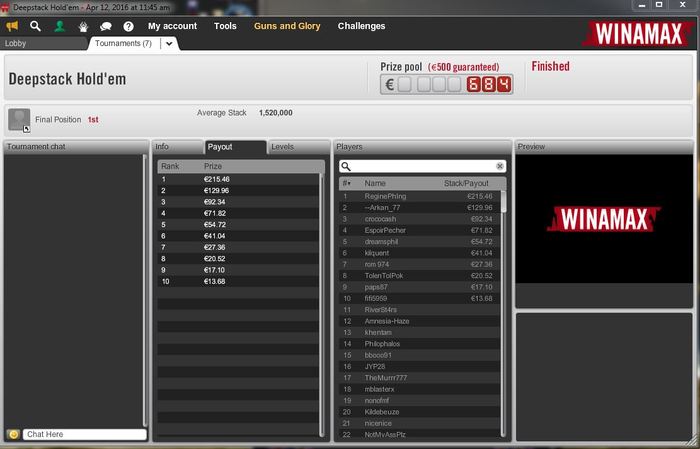Select player JYP28 row

click(x=420, y=366)
